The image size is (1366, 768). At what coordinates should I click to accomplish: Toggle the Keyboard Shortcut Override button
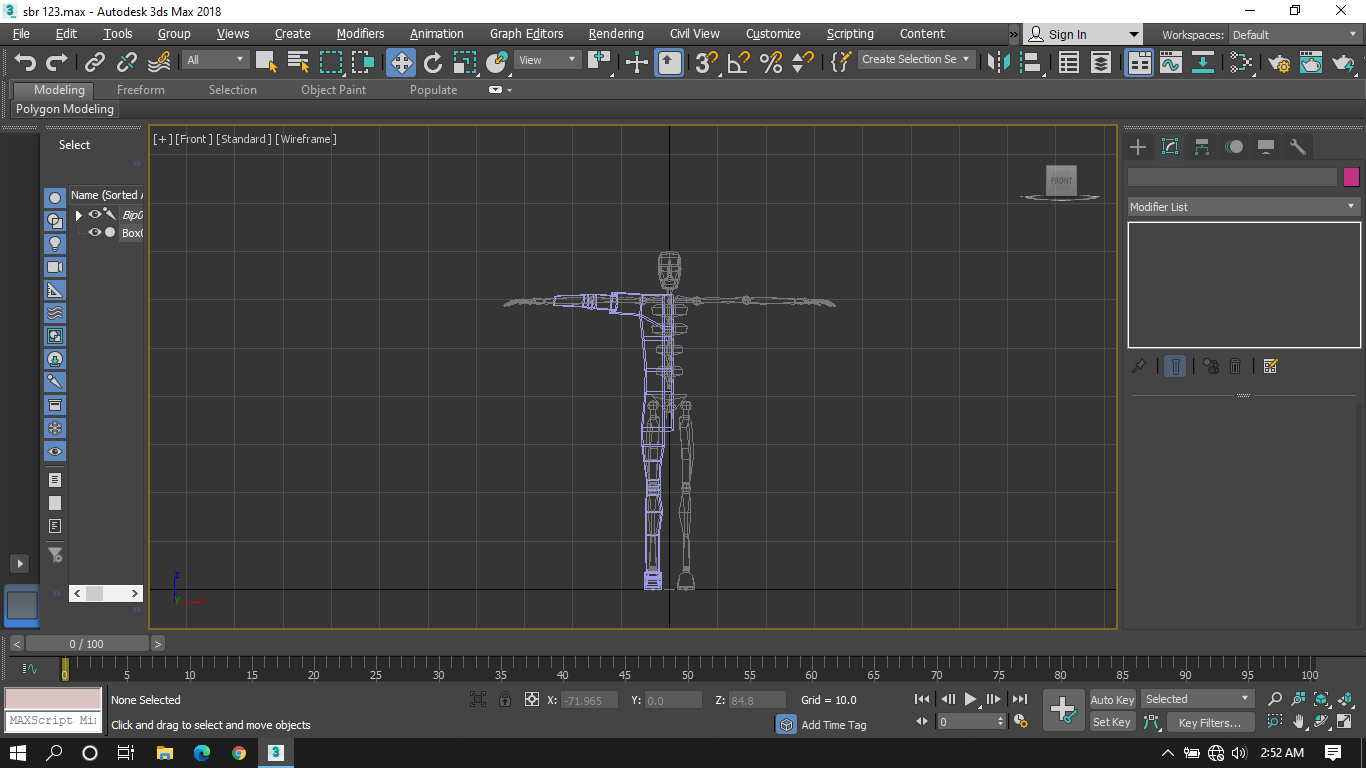tap(669, 63)
